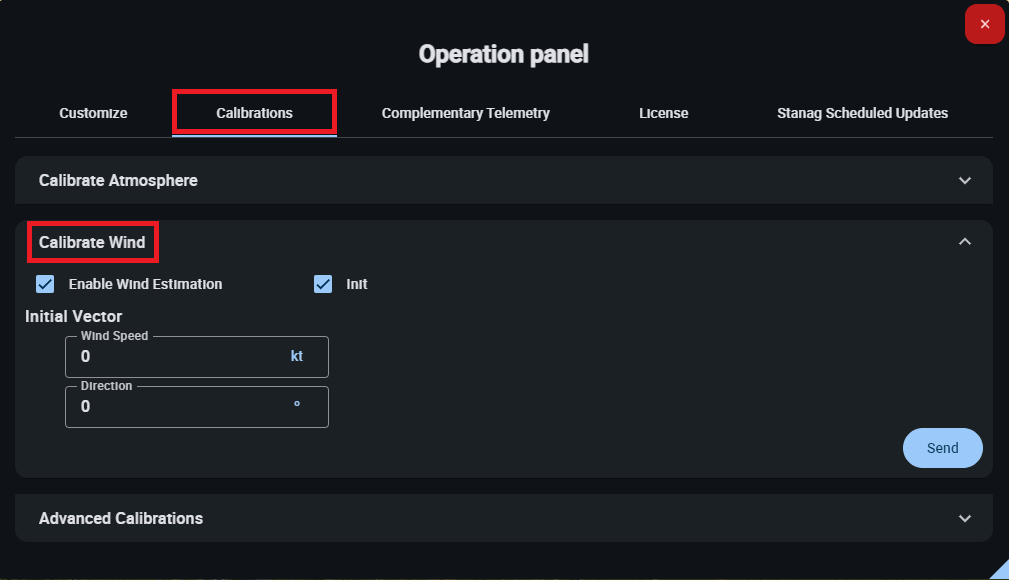
Task: Select the Calibrations tab
Action: [x=254, y=113]
